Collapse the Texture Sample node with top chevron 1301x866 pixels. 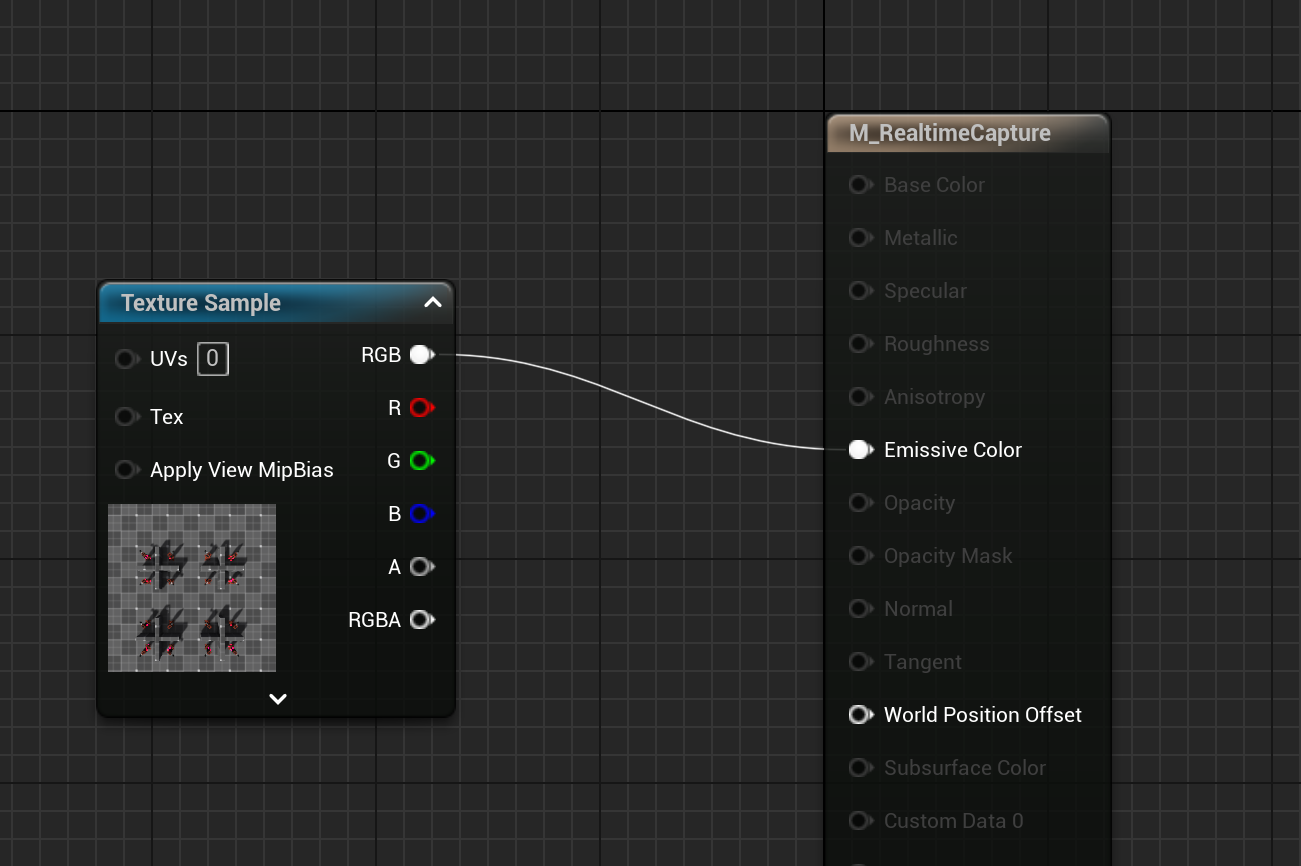pos(432,302)
